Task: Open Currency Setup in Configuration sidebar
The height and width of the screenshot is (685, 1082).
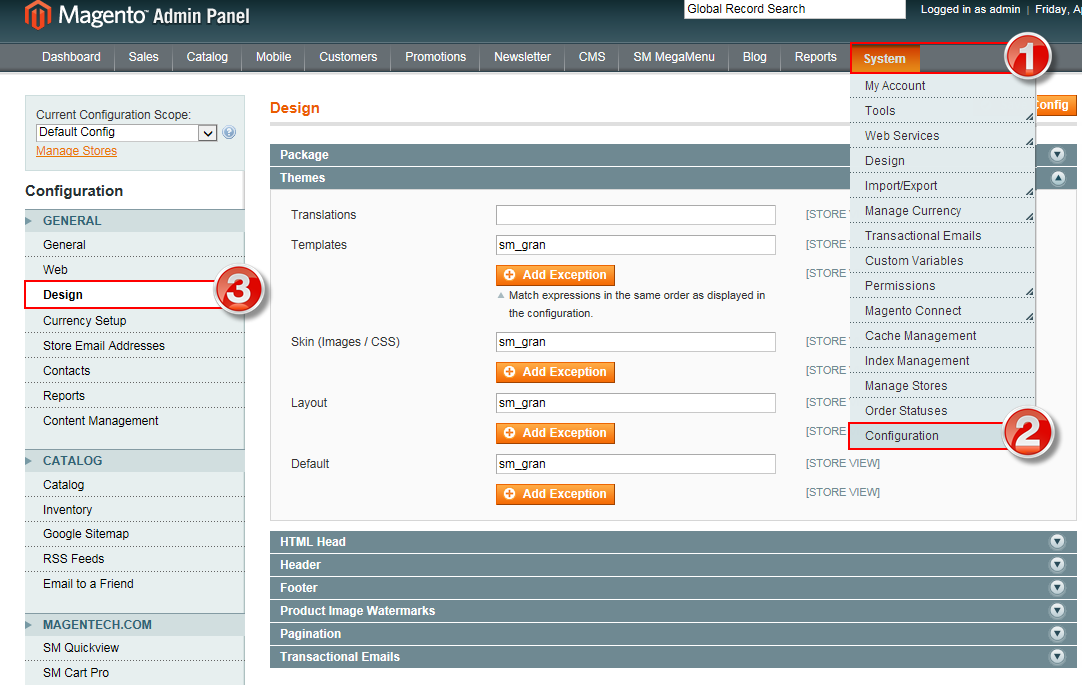Action: [x=135, y=321]
